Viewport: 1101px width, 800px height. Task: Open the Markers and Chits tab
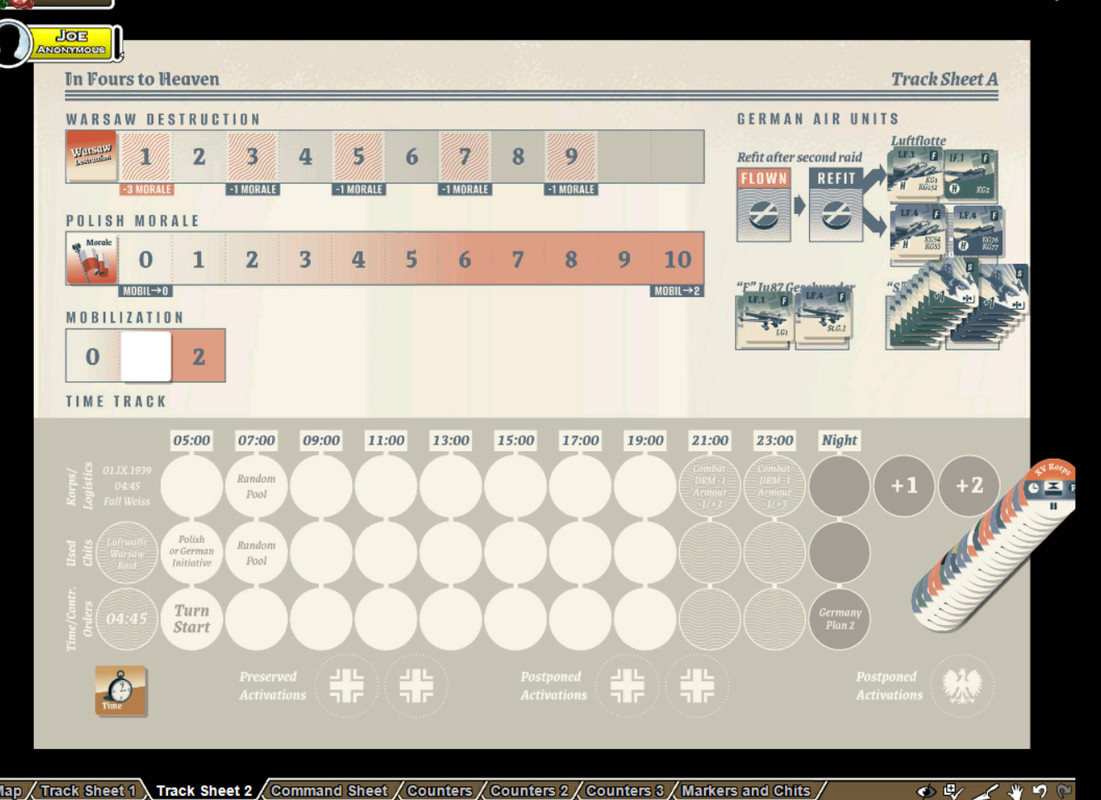(746, 791)
